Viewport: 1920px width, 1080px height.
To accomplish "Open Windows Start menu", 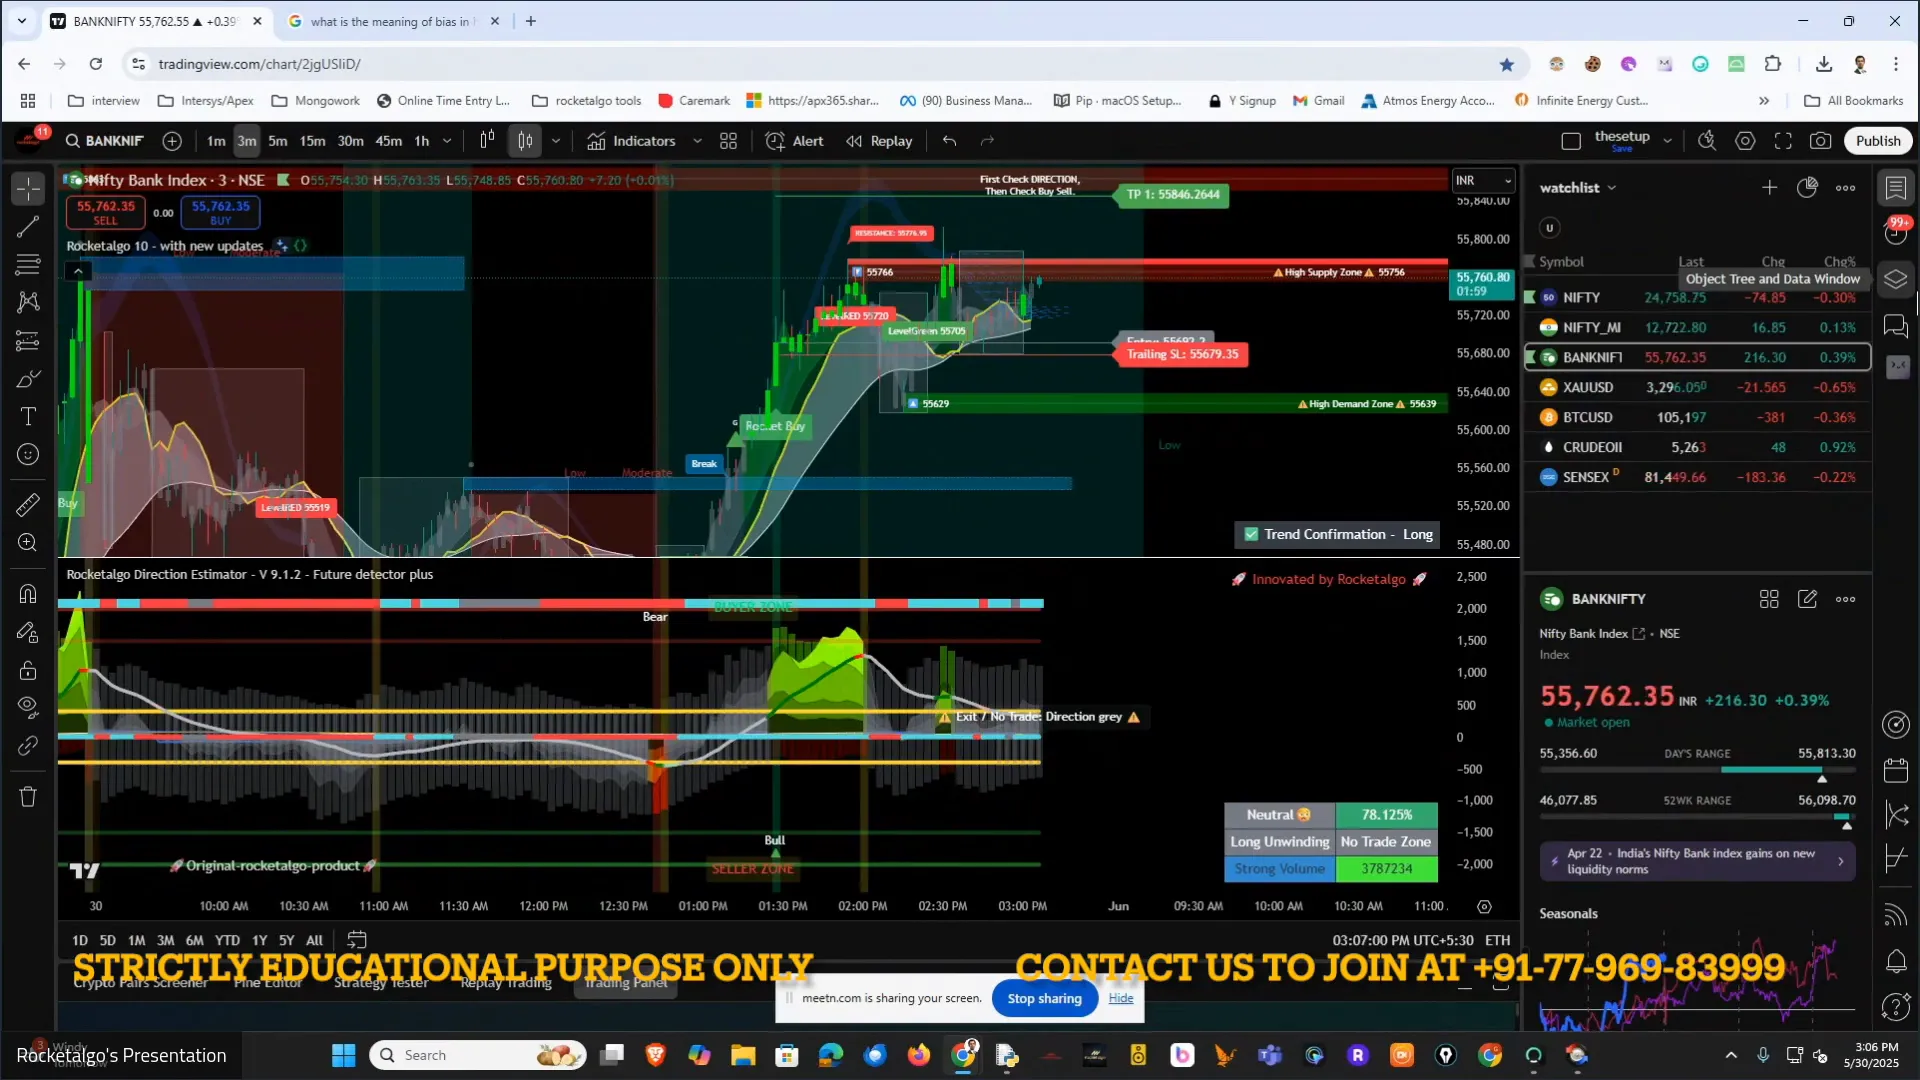I will click(x=343, y=1056).
